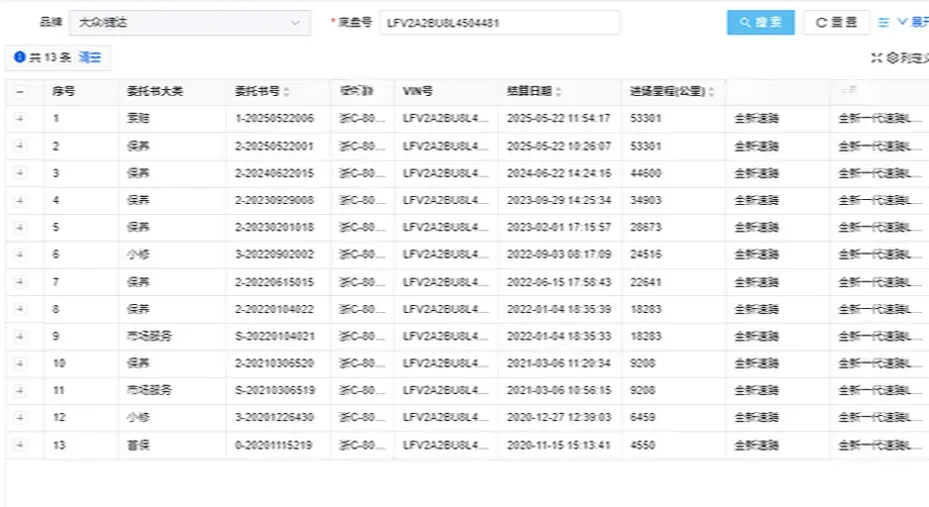Expand row 12 with 委托书号 3-20201226430
Image resolution: width=929 pixels, height=507 pixels.
[20, 418]
